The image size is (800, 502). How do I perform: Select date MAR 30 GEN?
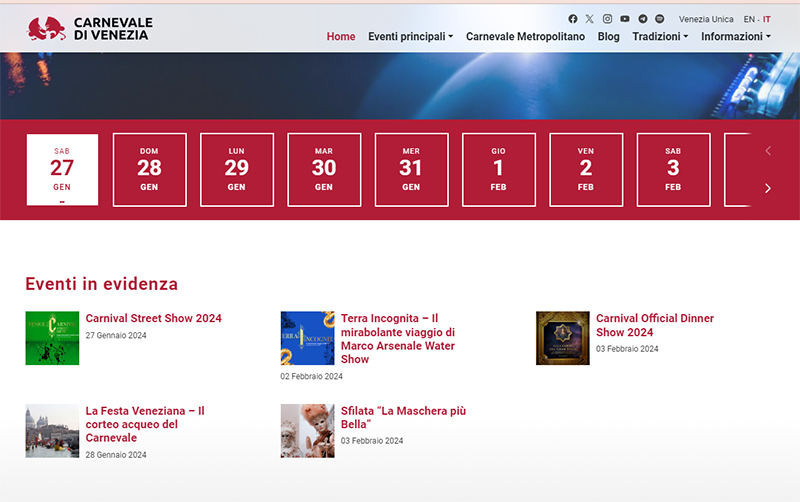click(324, 170)
